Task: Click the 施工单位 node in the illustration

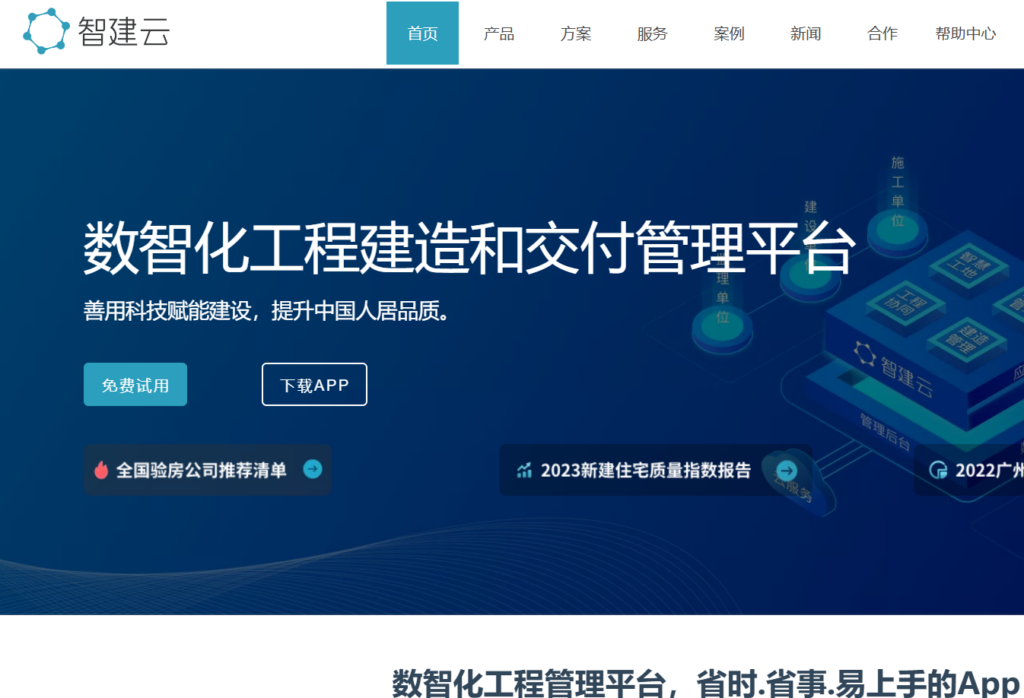Action: (x=896, y=222)
